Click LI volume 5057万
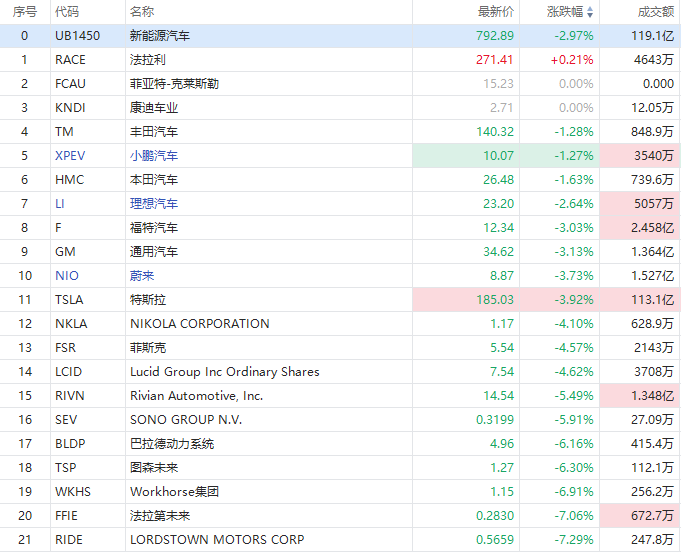Image resolution: width=681 pixels, height=552 pixels. 654,204
